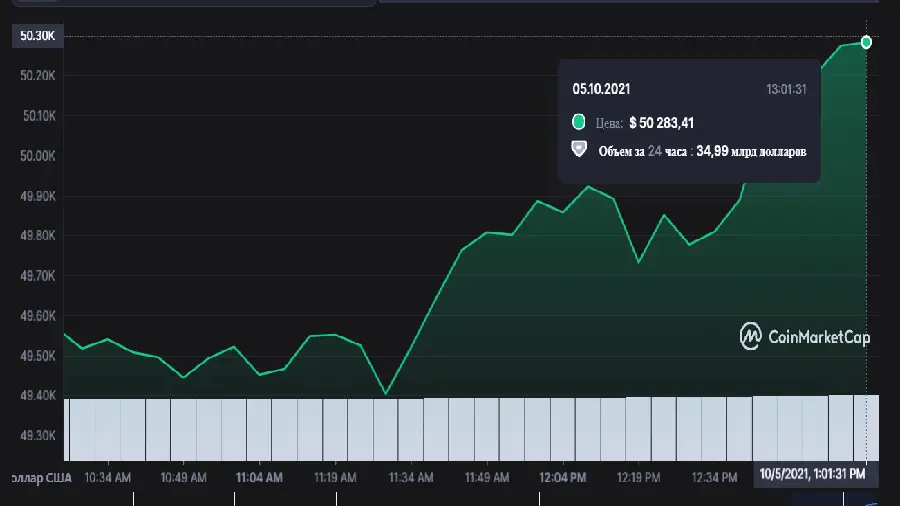Select the 10:34 AM time axis label
The width and height of the screenshot is (900, 506).
tap(108, 478)
